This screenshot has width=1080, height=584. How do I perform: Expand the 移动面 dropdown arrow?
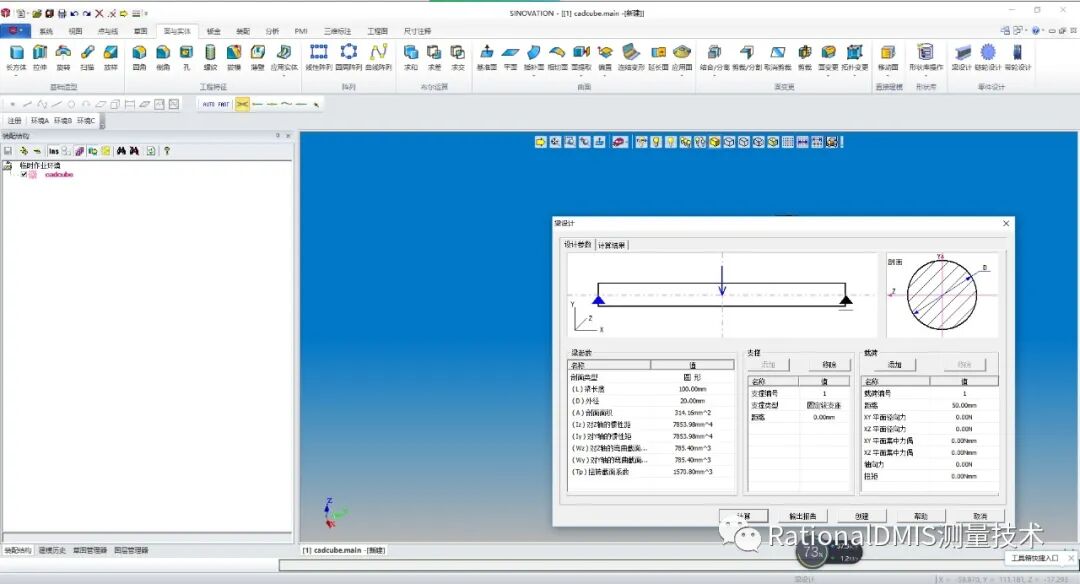click(x=888, y=75)
